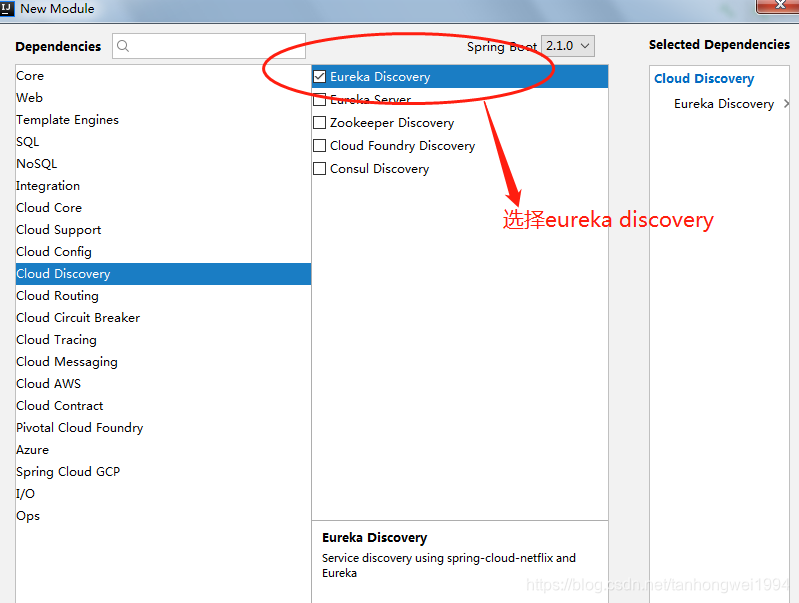This screenshot has width=799, height=603.
Task: Select the Cloud Messaging category
Action: 163,361
